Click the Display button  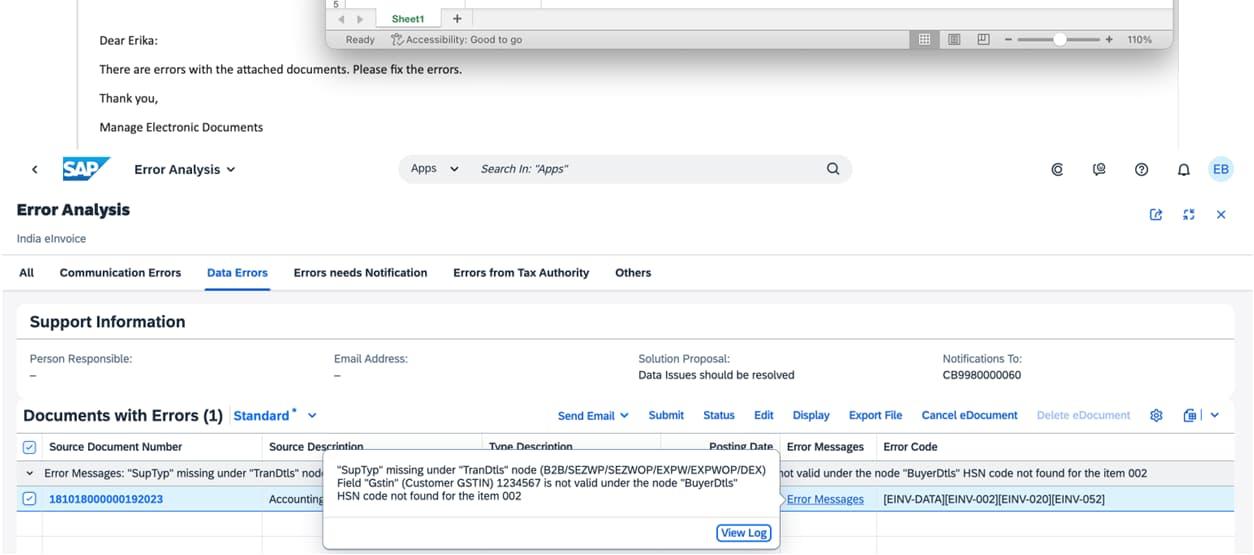pyautogui.click(x=811, y=415)
